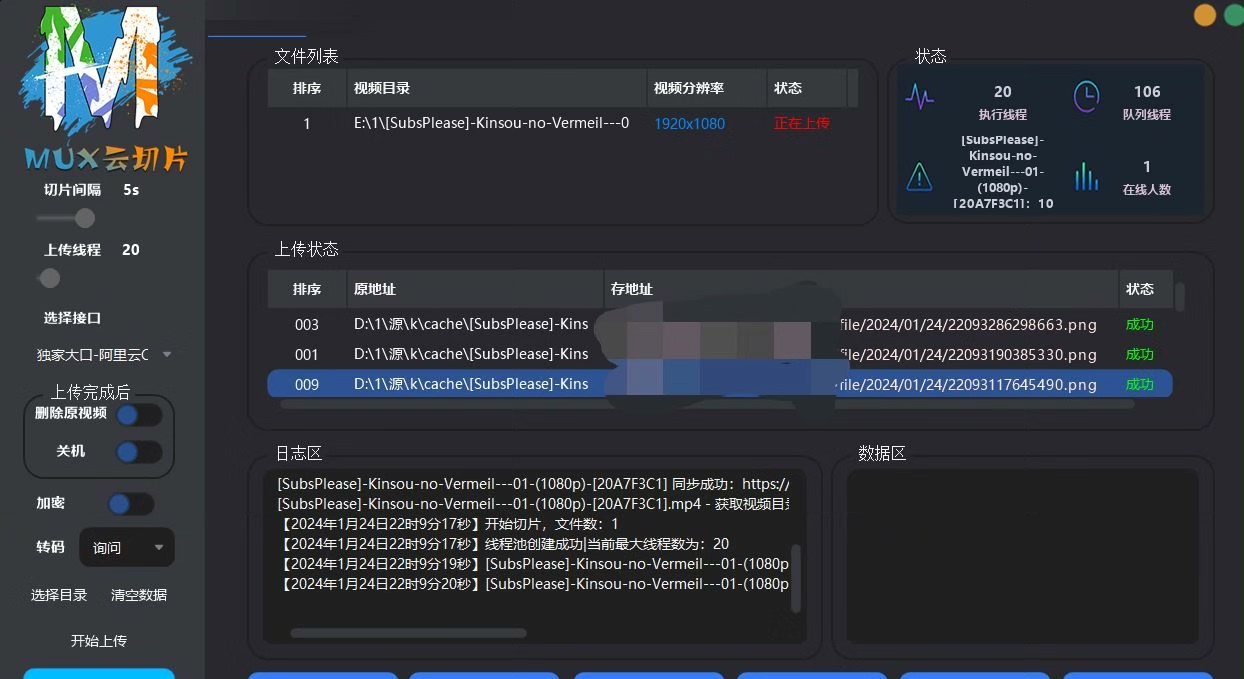This screenshot has height=679, width=1244.
Task: Click the bar chart online users icon
Action: tap(1086, 177)
